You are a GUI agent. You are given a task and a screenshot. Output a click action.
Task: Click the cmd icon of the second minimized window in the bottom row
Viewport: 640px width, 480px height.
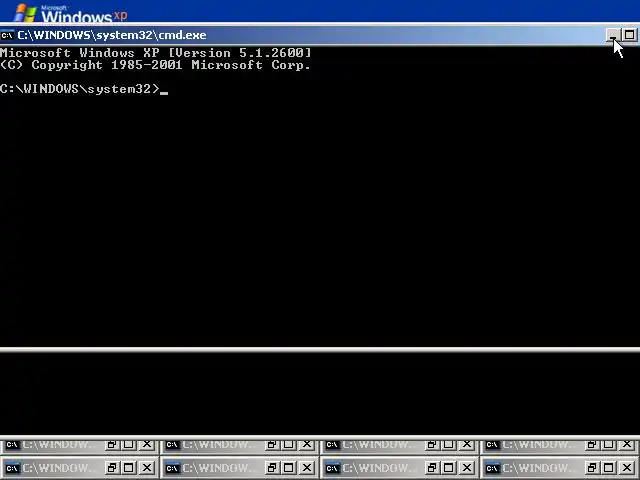172,468
